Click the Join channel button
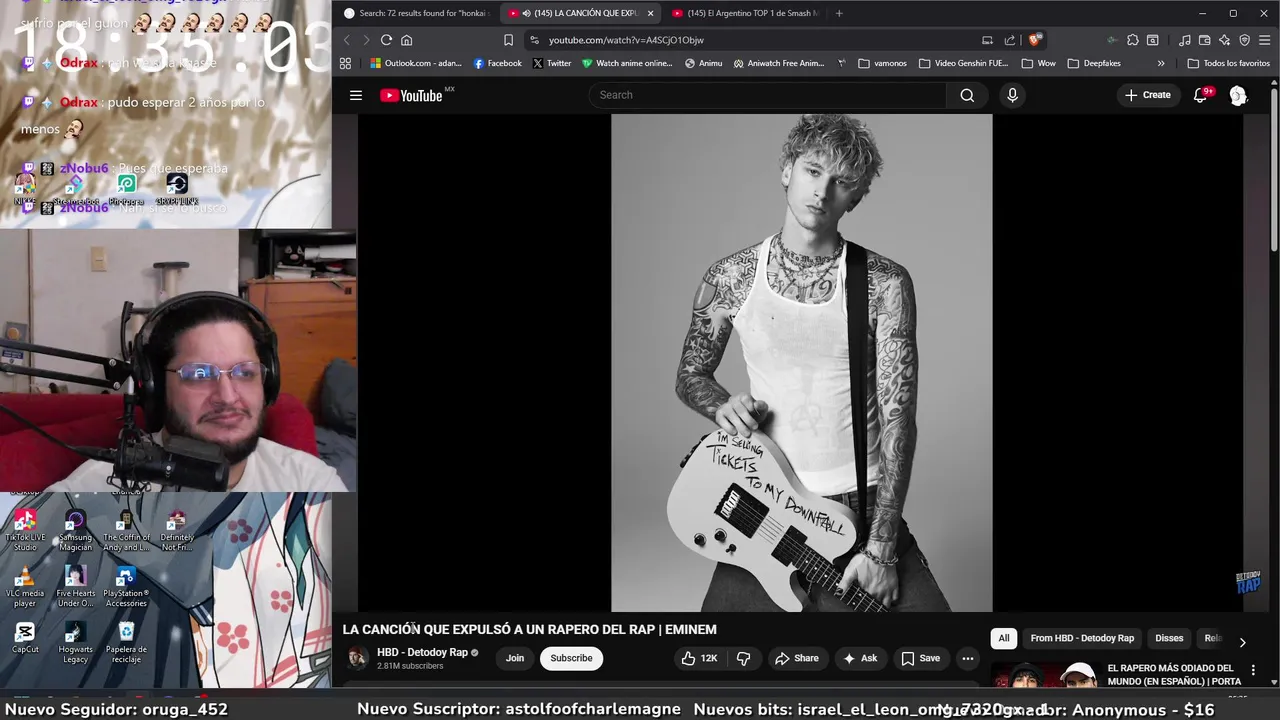Viewport: 1280px width, 720px height. [x=515, y=658]
